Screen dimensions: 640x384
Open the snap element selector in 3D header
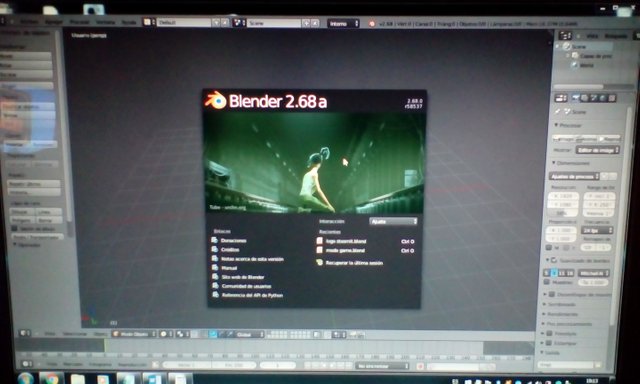click(338, 335)
